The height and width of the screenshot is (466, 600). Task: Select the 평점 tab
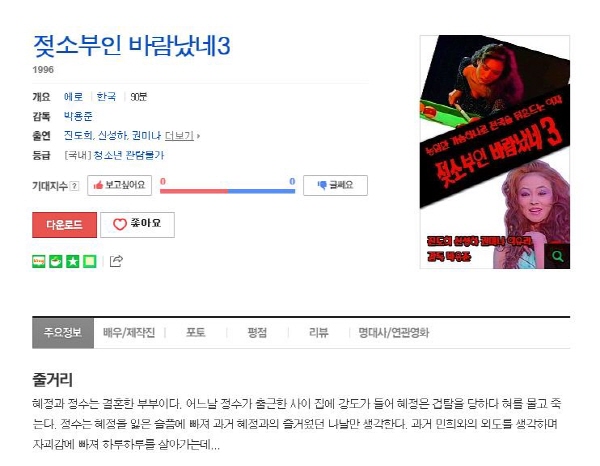tap(257, 332)
